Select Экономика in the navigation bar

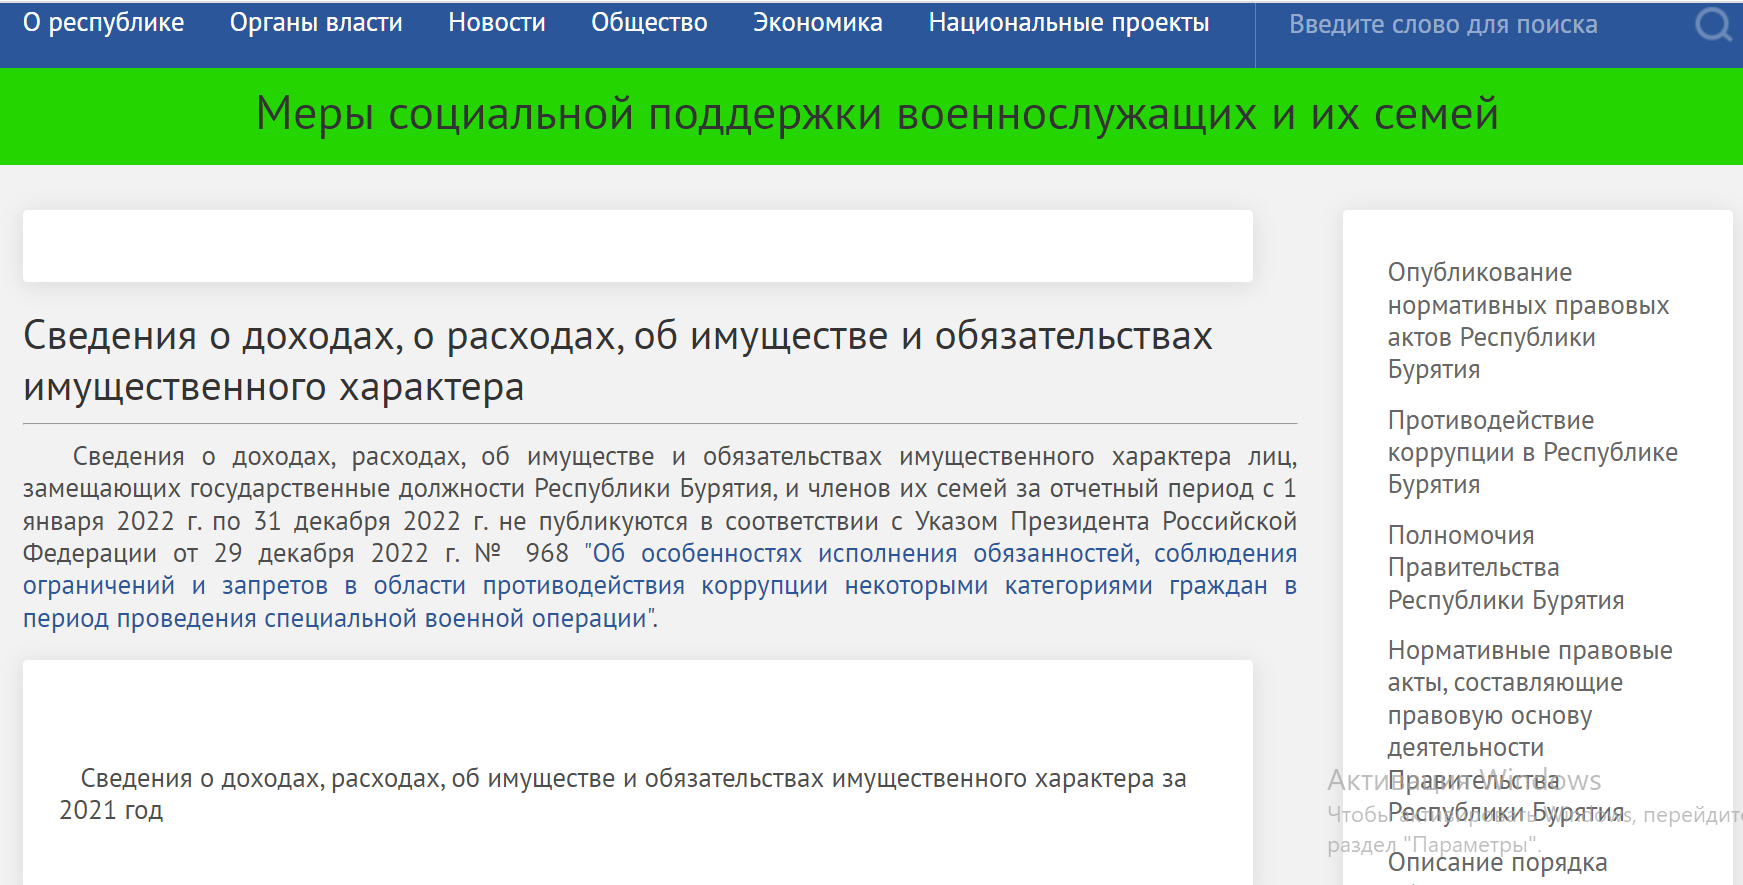(817, 23)
